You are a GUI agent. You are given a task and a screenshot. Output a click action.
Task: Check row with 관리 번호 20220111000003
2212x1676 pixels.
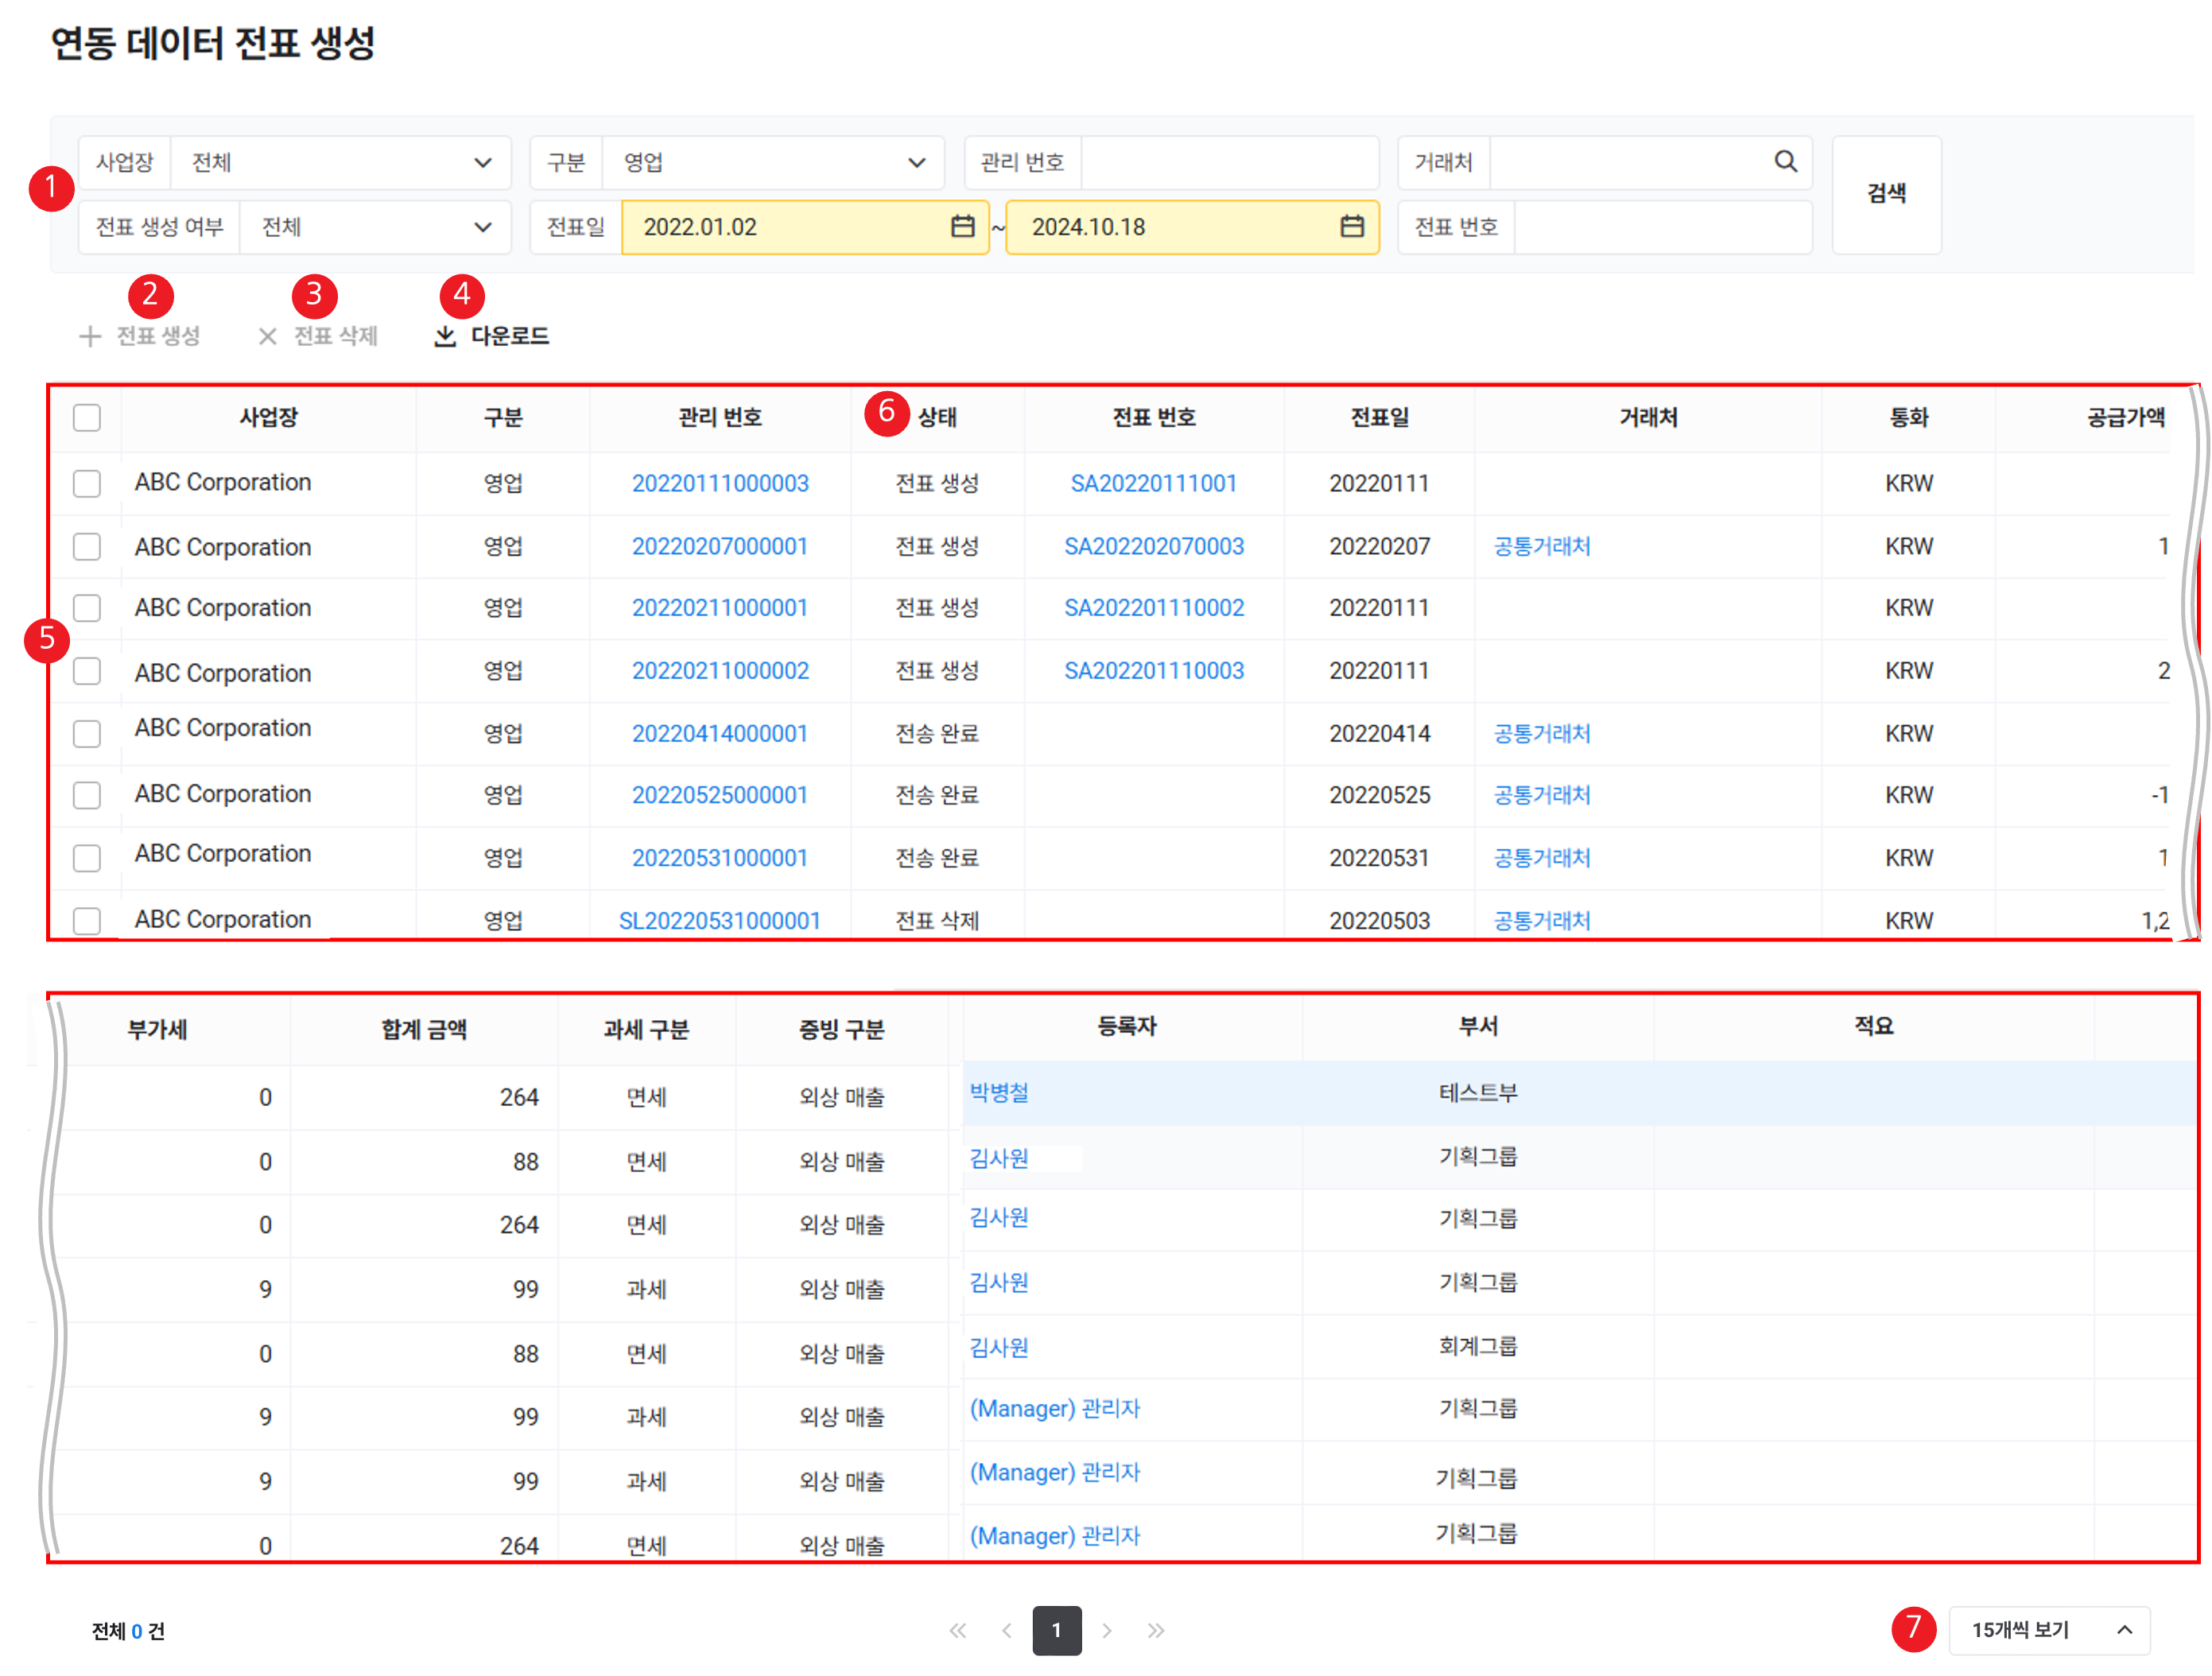pos(87,483)
